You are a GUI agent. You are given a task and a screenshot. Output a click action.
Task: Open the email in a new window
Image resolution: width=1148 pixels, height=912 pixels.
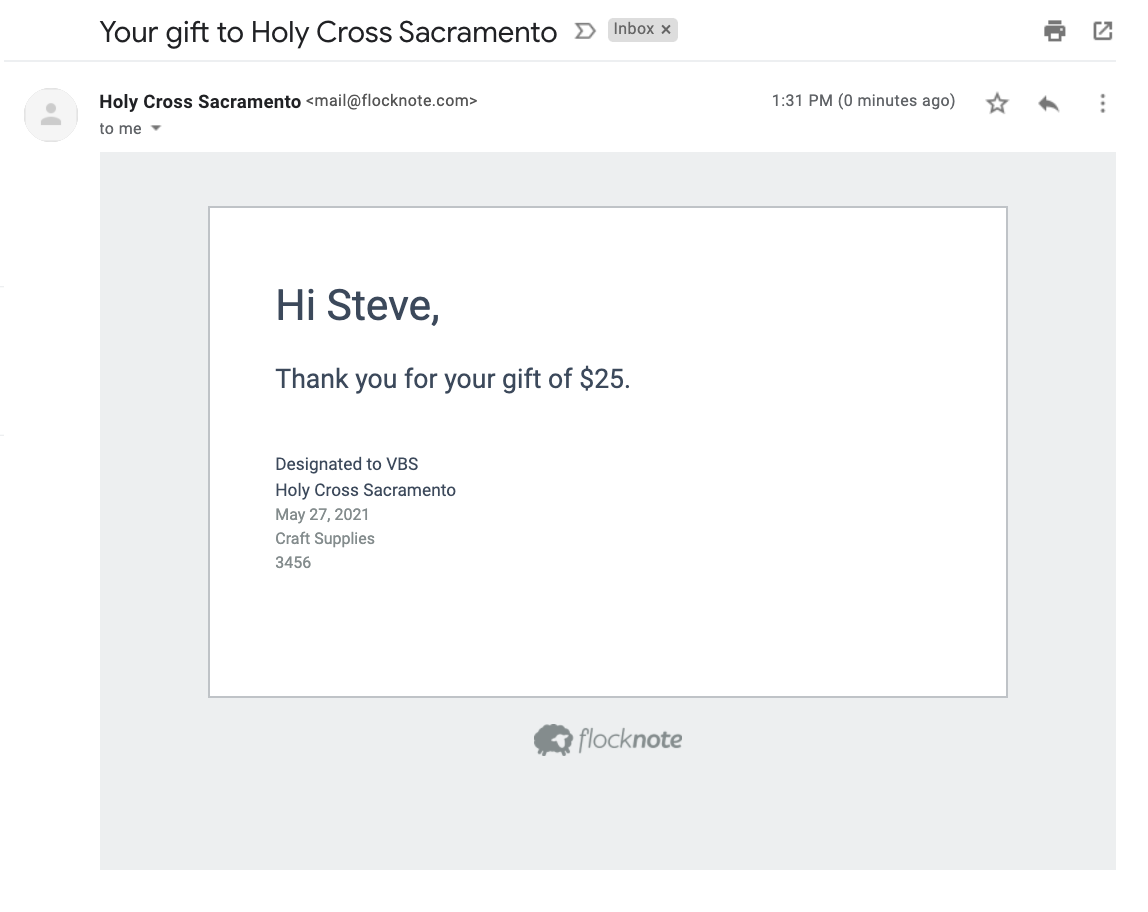pyautogui.click(x=1103, y=31)
